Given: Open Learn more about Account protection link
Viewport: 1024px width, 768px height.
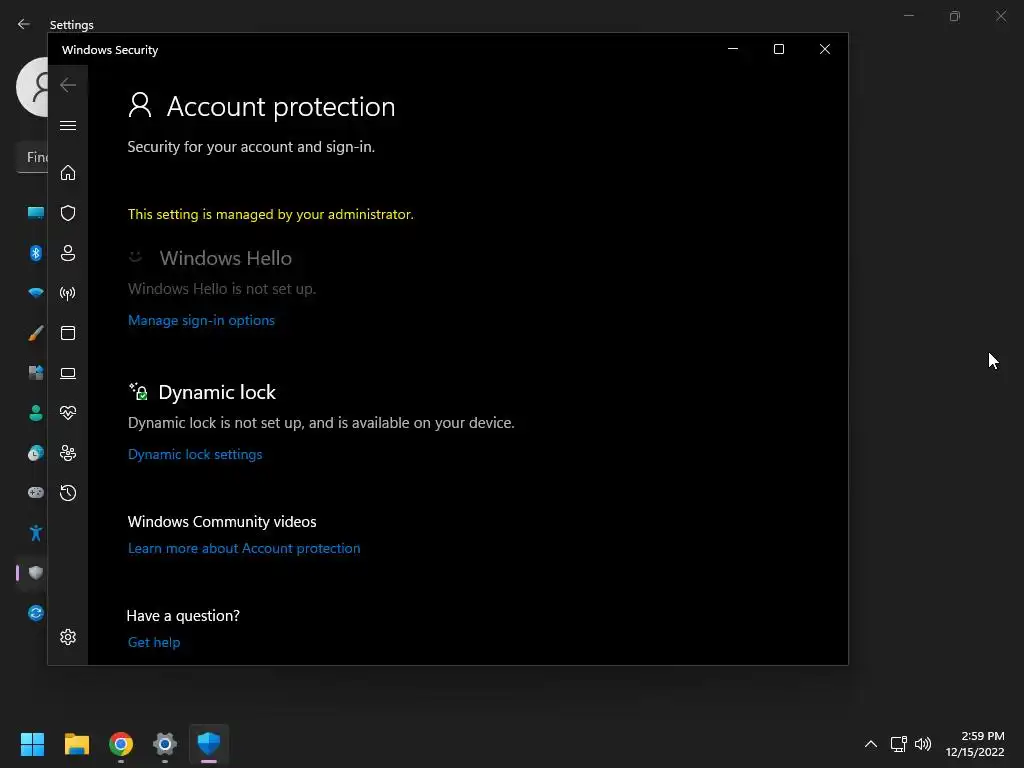Looking at the screenshot, I should [244, 549].
